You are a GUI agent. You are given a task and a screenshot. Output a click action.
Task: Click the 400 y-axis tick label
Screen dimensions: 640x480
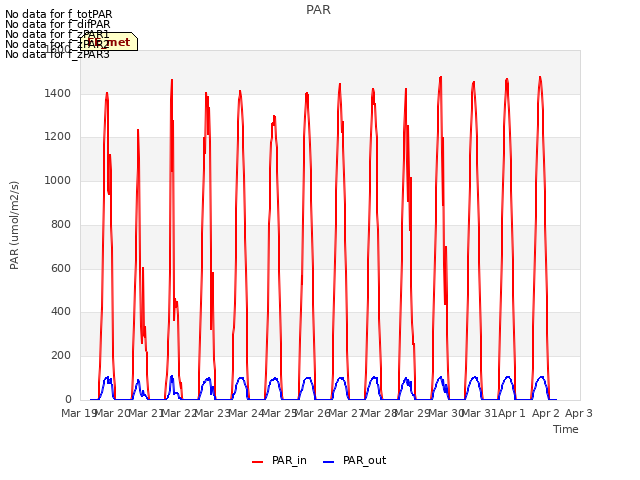click(x=61, y=312)
